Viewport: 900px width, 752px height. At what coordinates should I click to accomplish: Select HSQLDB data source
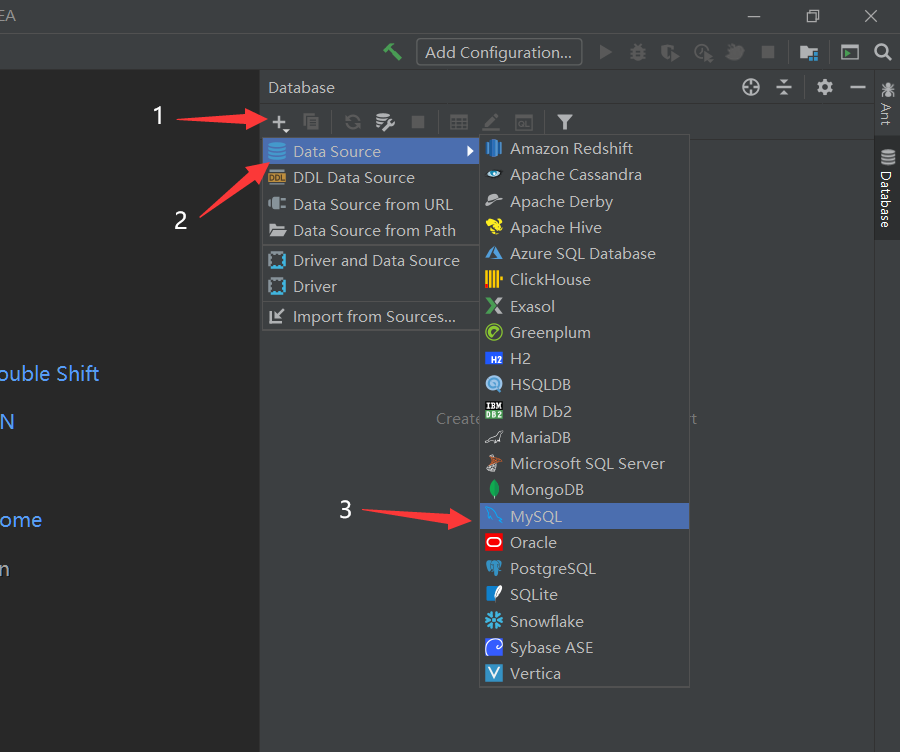click(x=584, y=385)
